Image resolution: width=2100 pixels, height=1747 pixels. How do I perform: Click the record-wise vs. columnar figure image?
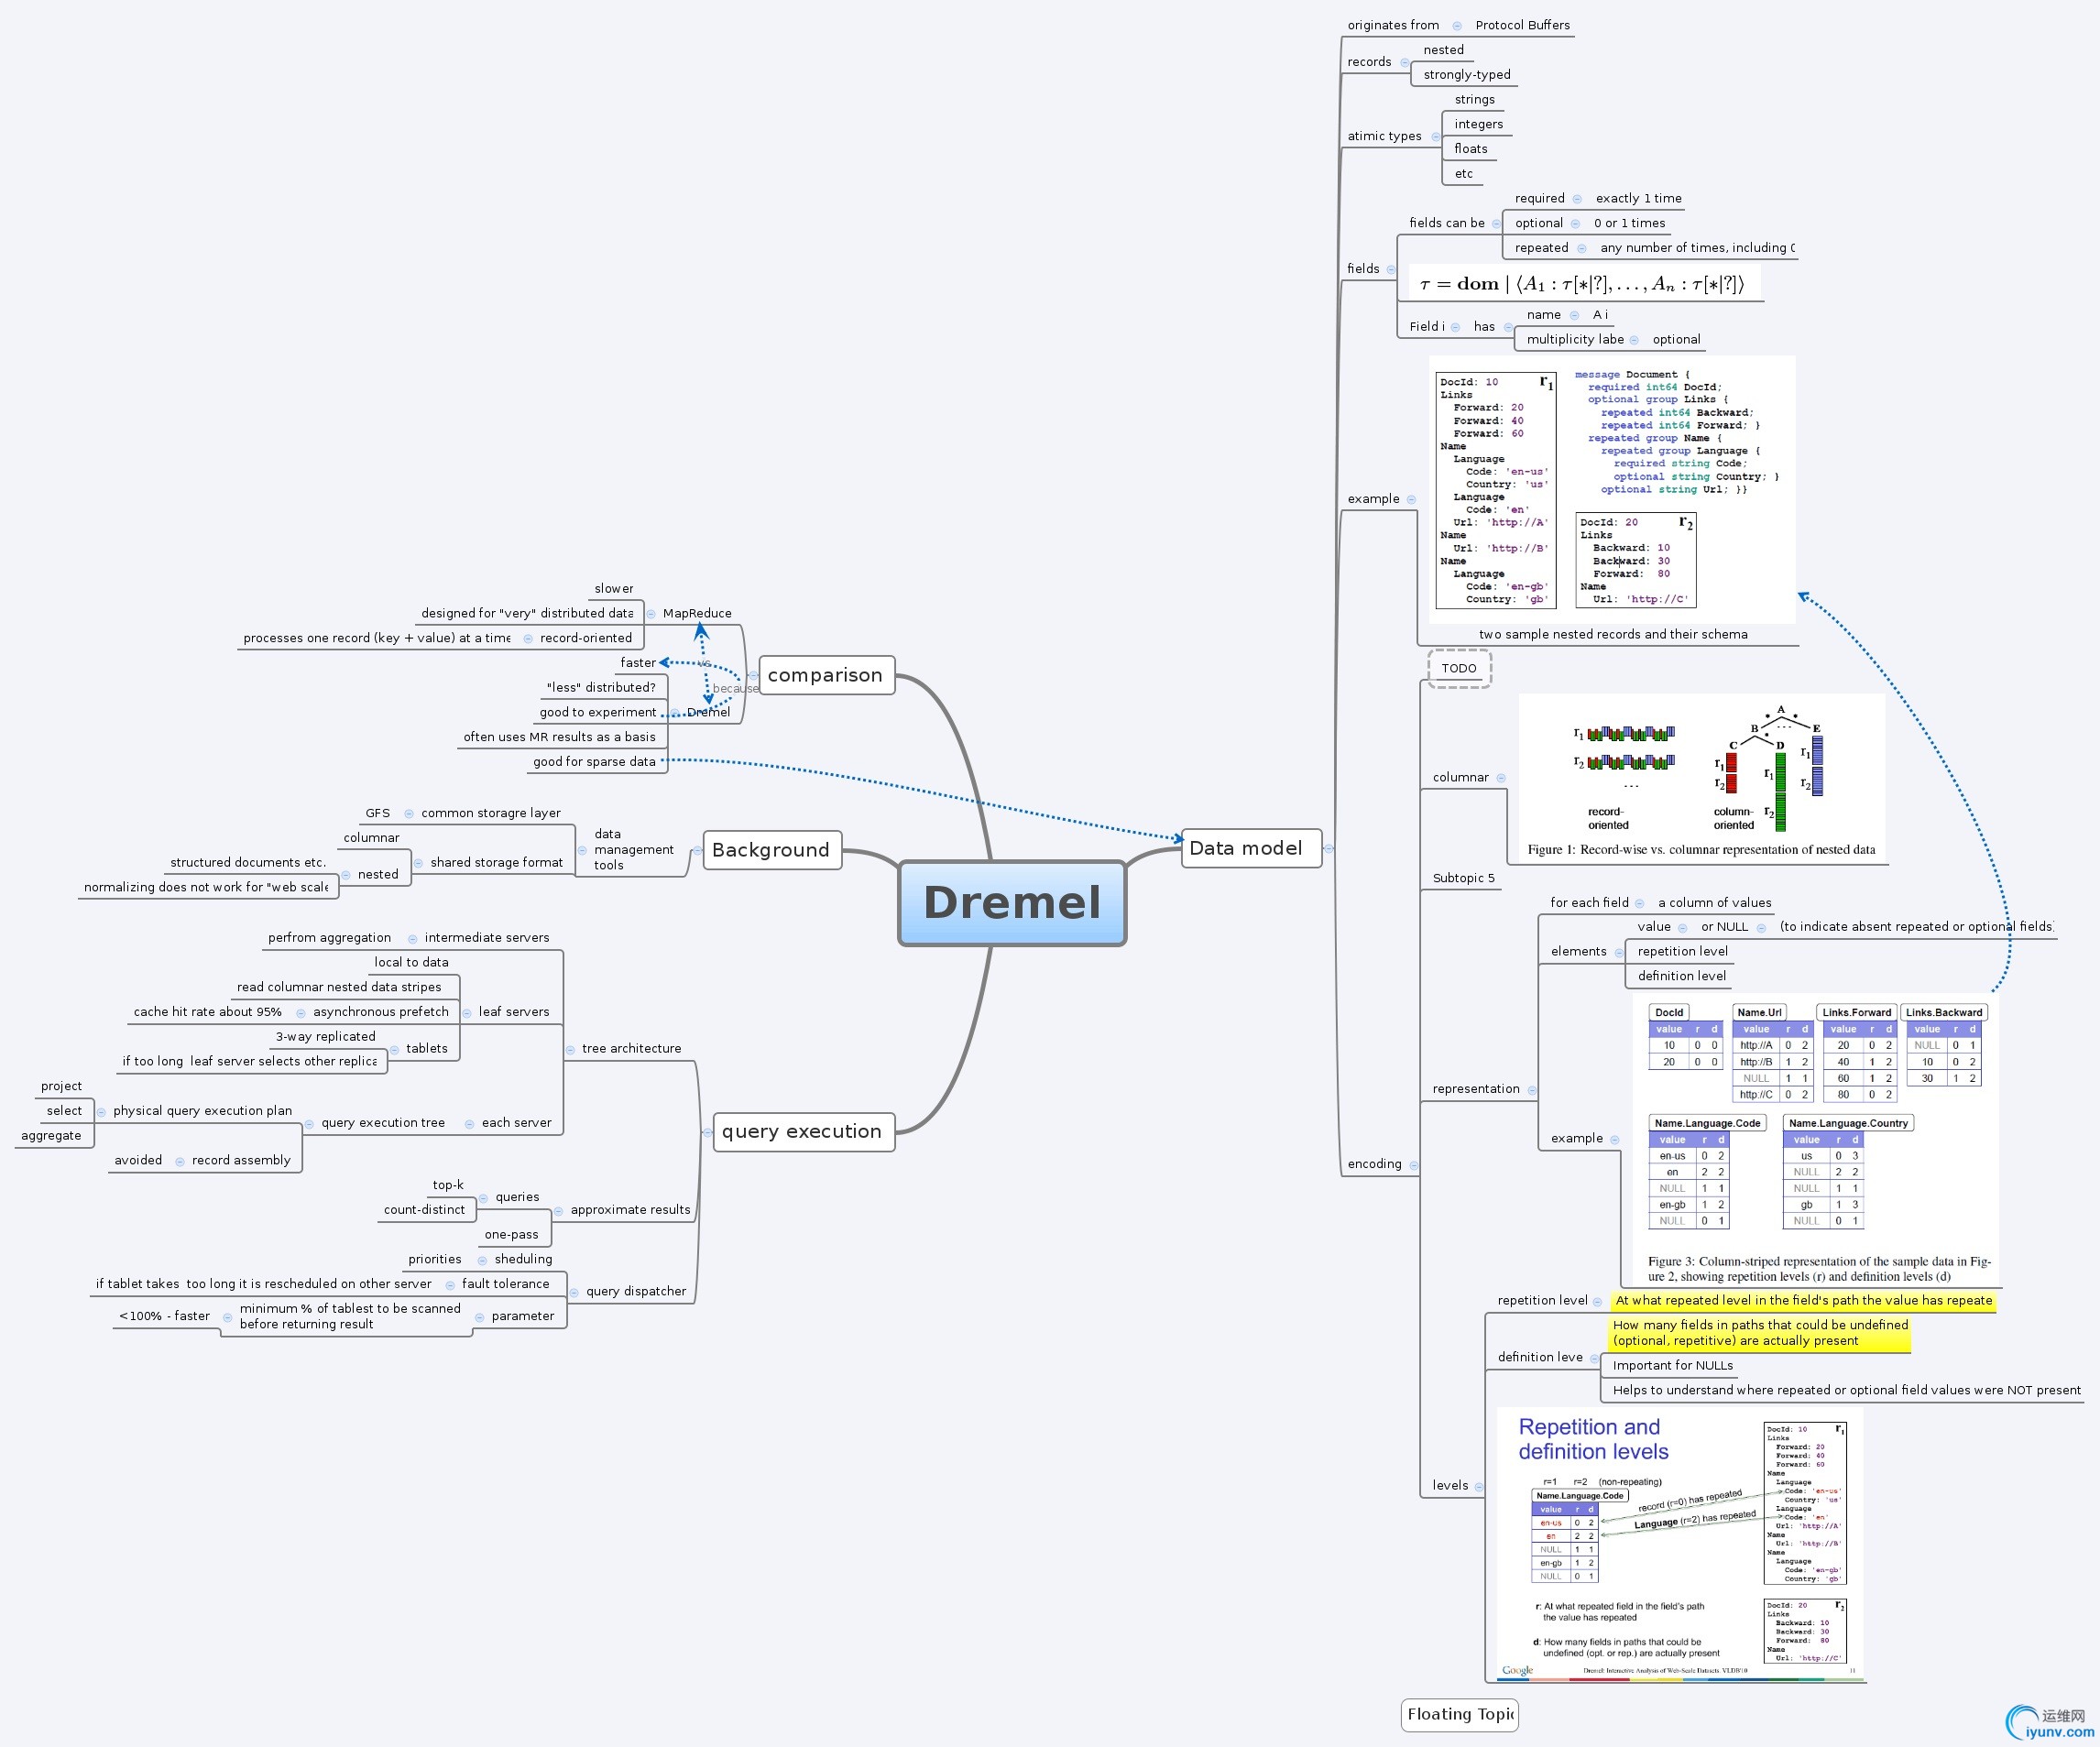pyautogui.click(x=1701, y=777)
